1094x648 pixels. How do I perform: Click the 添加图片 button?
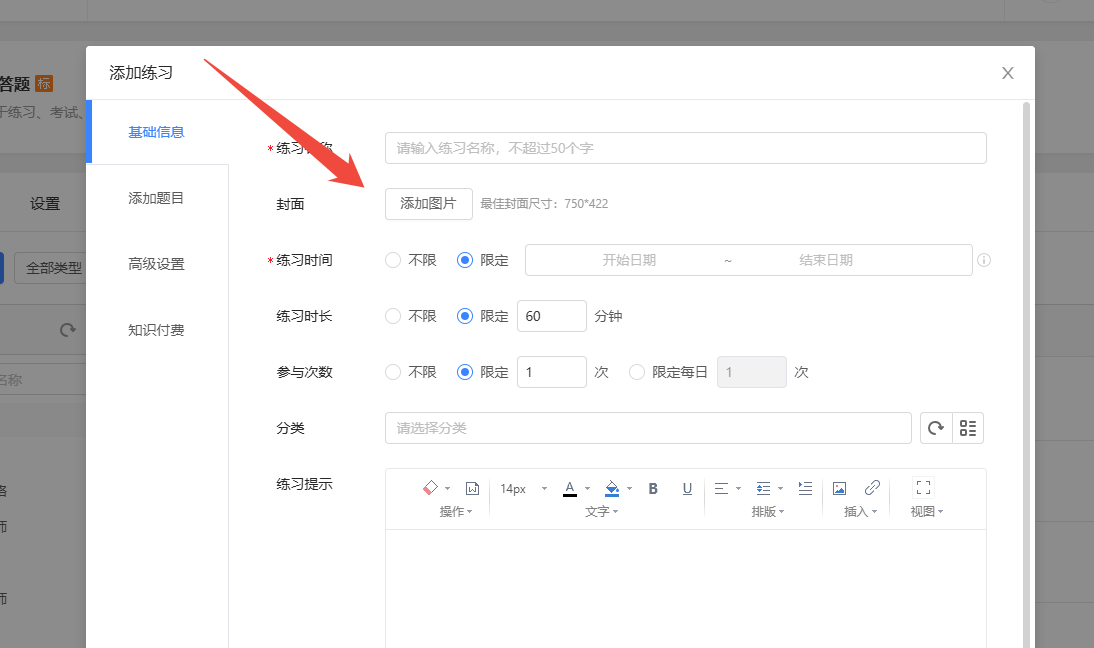point(428,203)
